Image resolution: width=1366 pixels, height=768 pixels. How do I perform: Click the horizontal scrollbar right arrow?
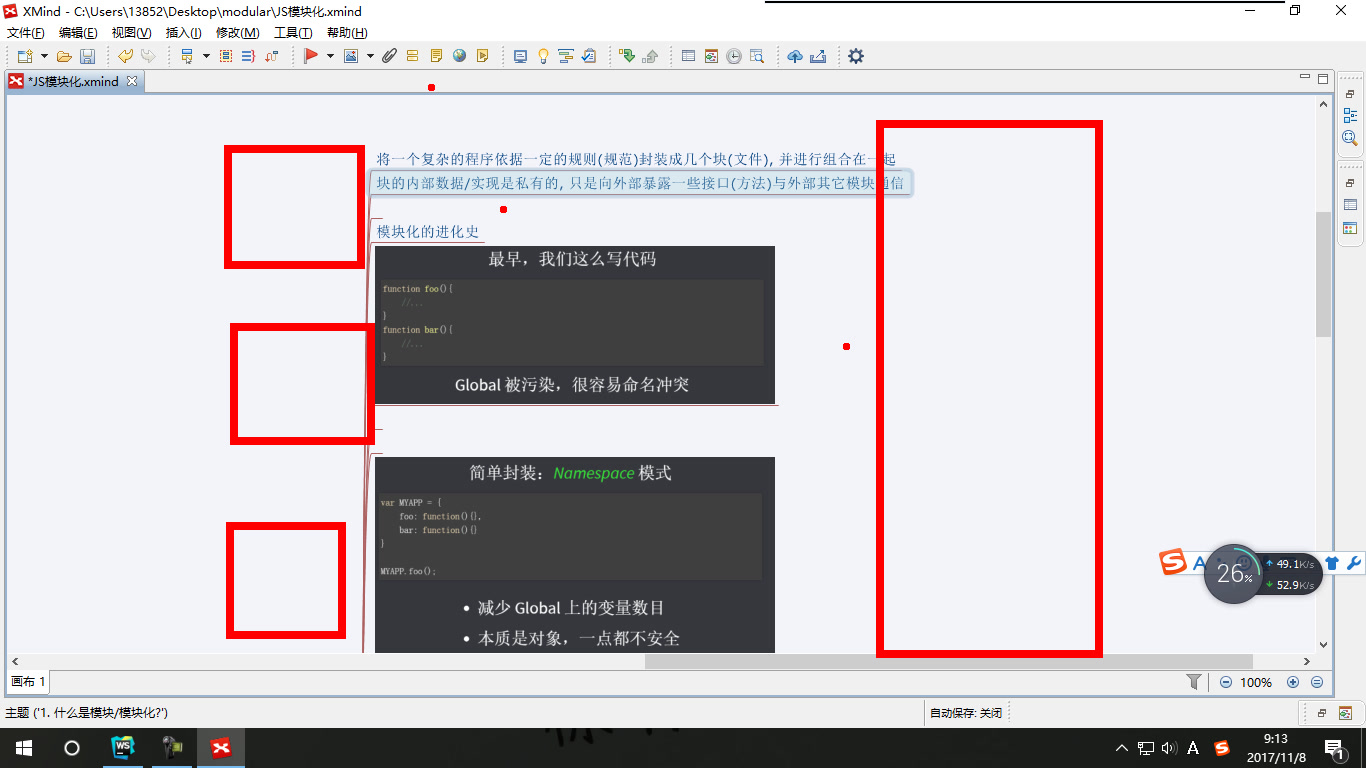click(x=1307, y=661)
